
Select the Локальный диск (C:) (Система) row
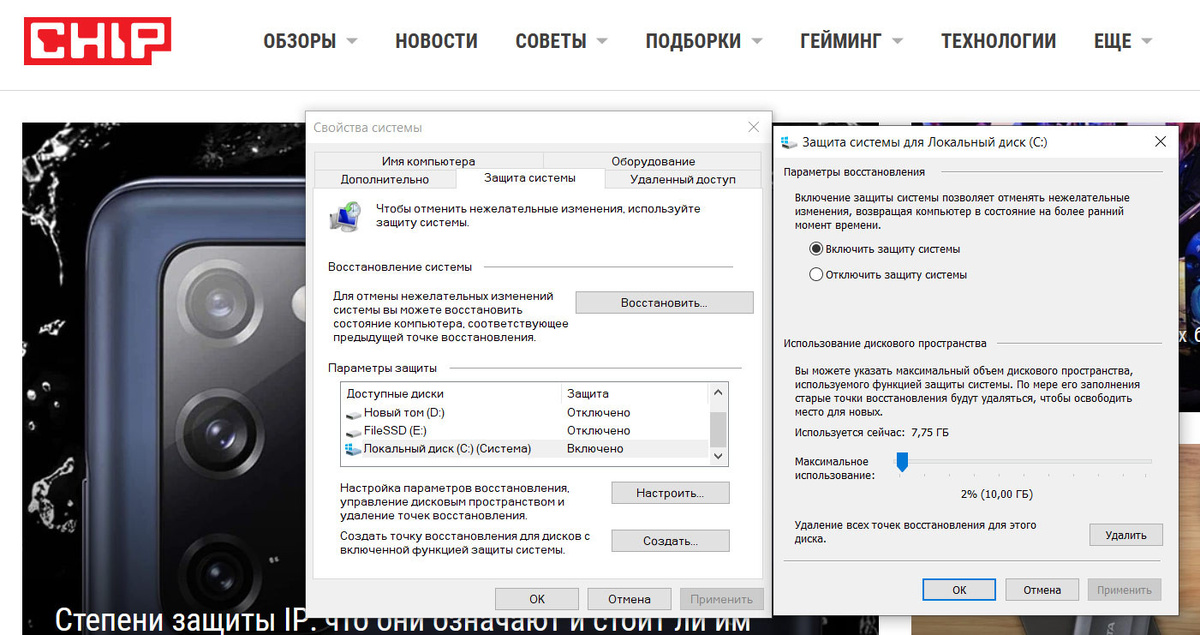click(x=525, y=449)
